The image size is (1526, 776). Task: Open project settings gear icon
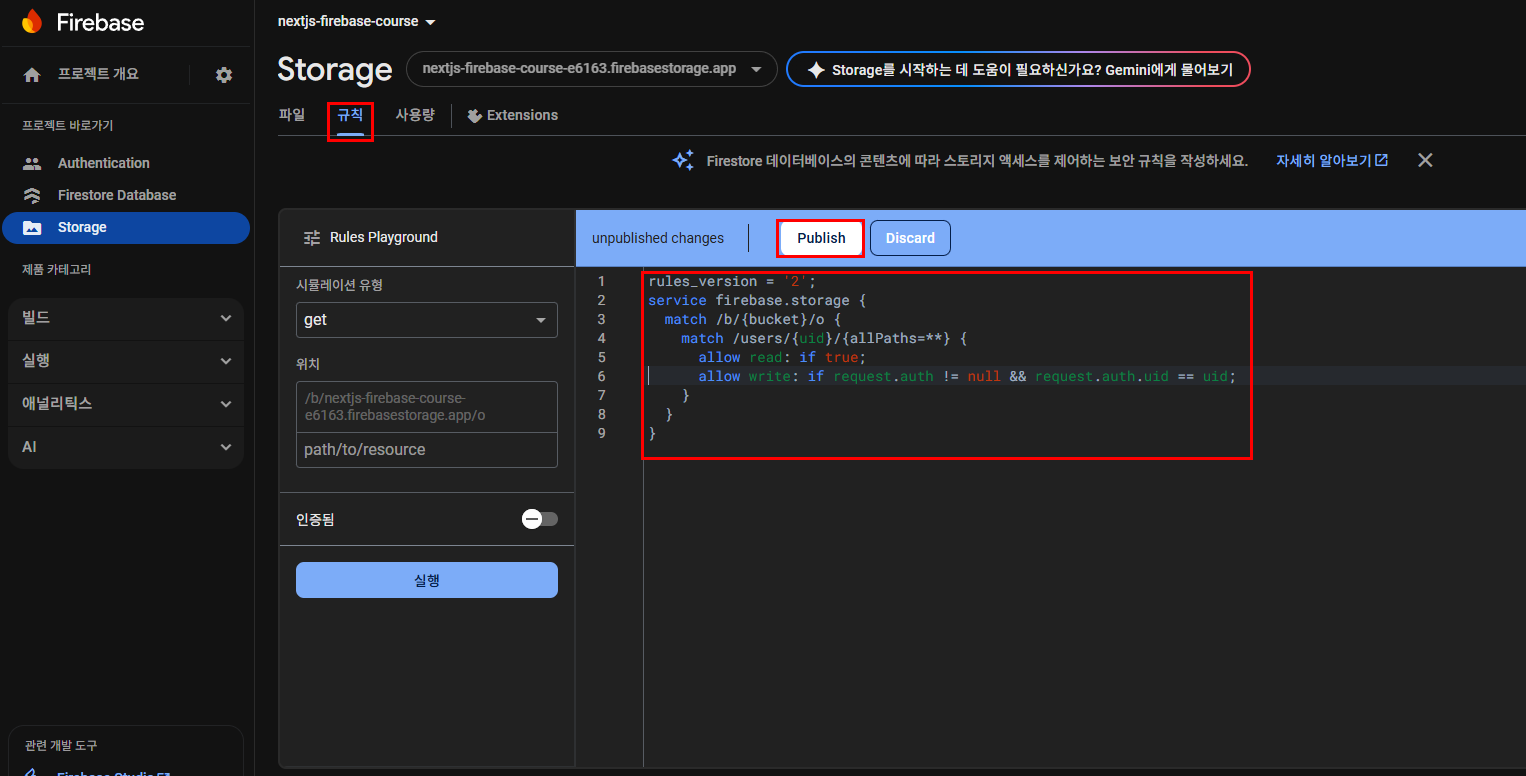point(224,75)
